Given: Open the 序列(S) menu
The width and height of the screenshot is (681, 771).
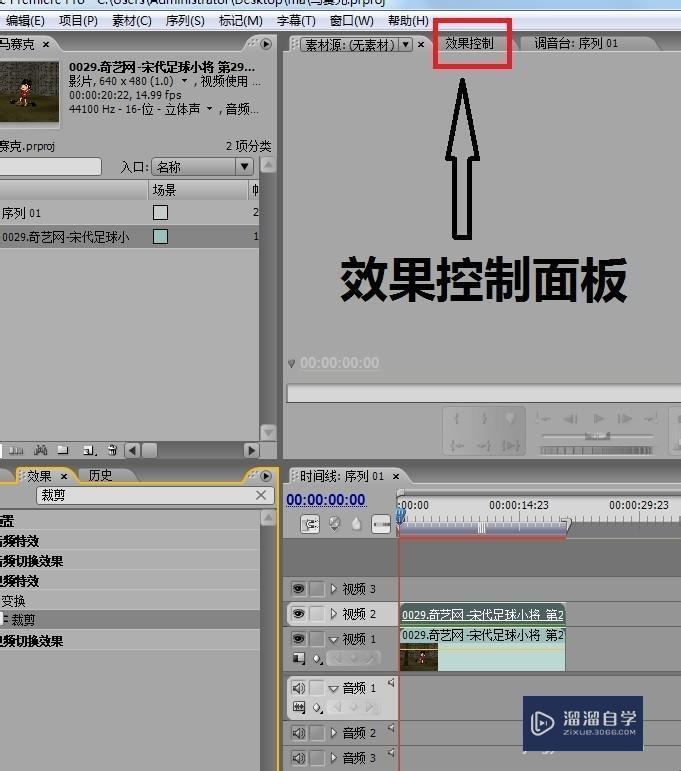Looking at the screenshot, I should pyautogui.click(x=185, y=21).
